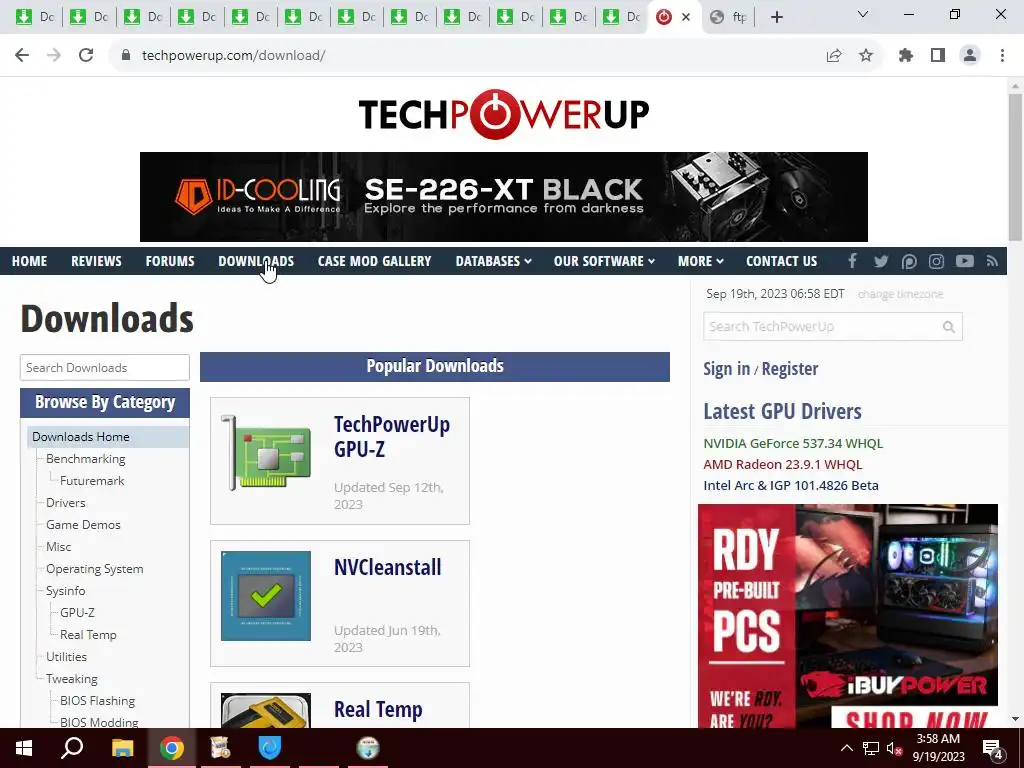This screenshot has width=1024, height=768.
Task: Select Tweaking category
Action: pyautogui.click(x=72, y=679)
